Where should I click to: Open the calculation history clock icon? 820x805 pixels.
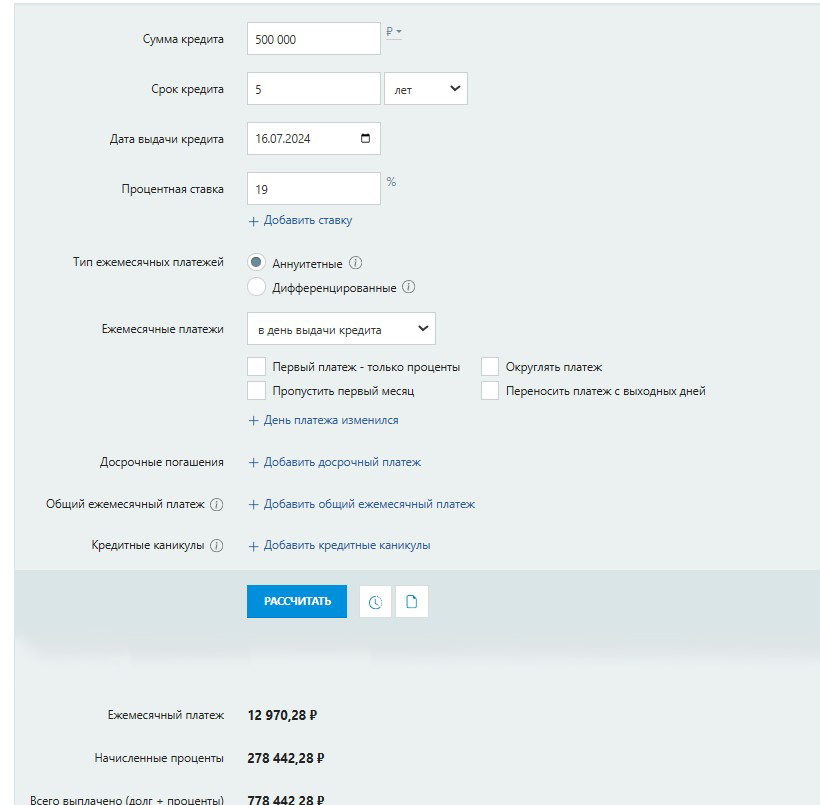[375, 602]
